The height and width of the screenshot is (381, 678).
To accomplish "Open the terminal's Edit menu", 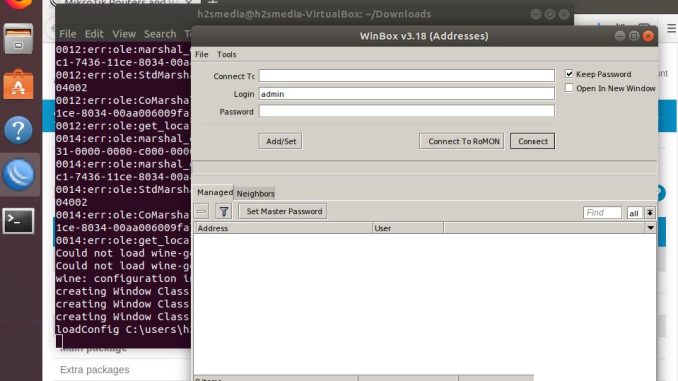I will [94, 34].
